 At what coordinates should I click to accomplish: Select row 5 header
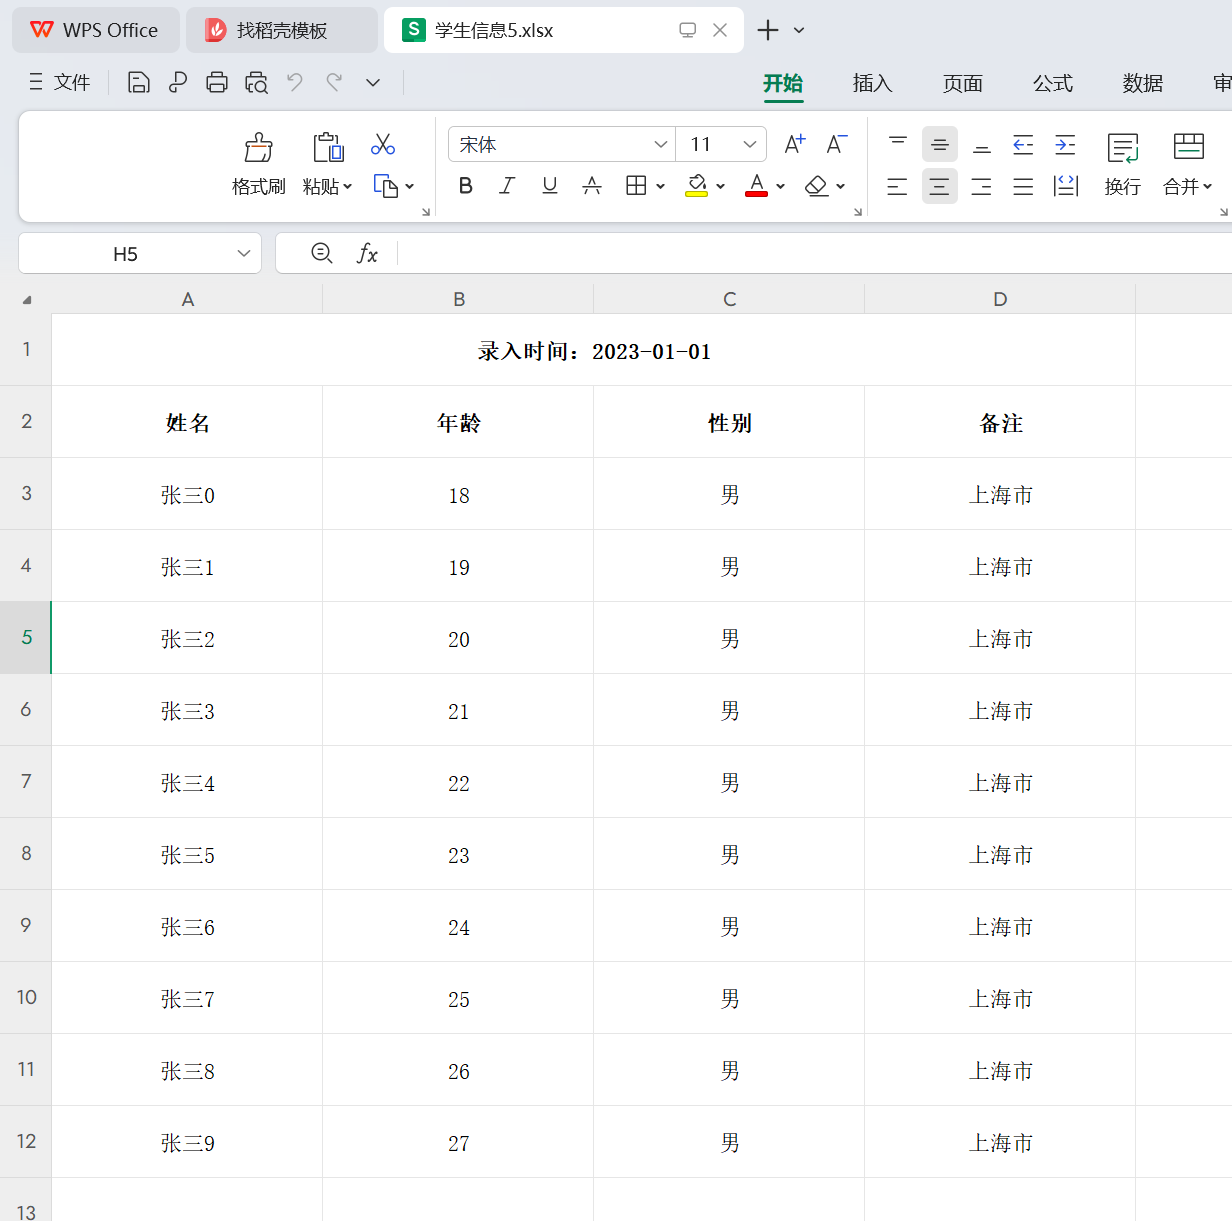point(26,638)
